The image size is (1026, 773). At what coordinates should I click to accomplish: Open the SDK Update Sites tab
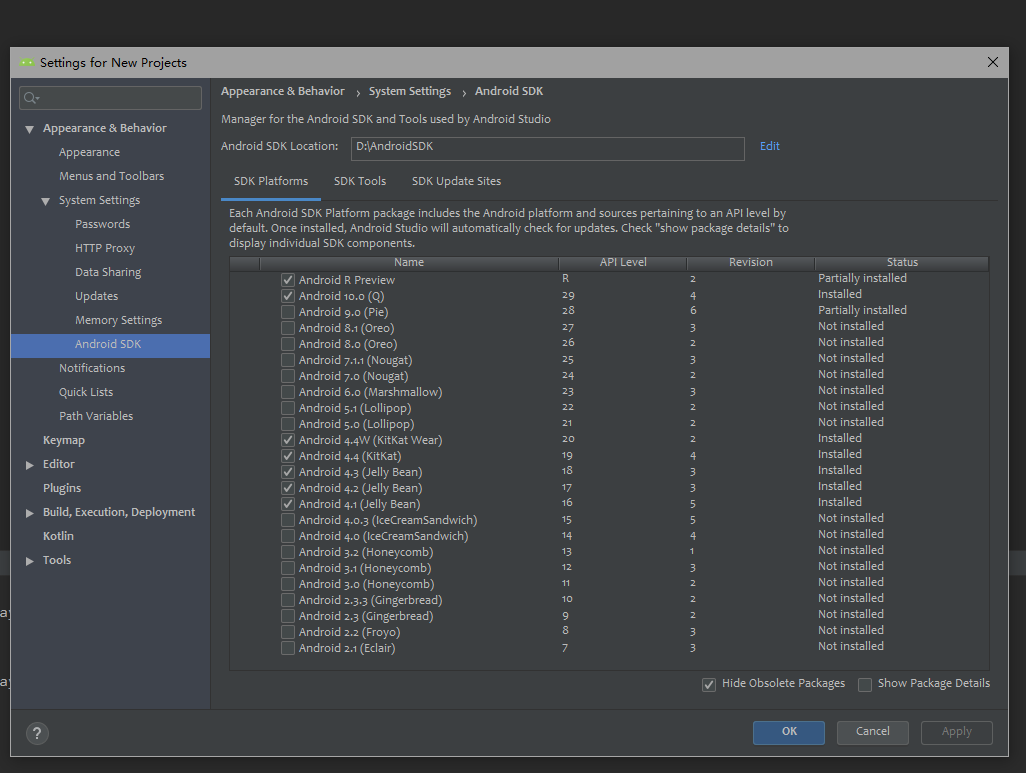coord(456,181)
